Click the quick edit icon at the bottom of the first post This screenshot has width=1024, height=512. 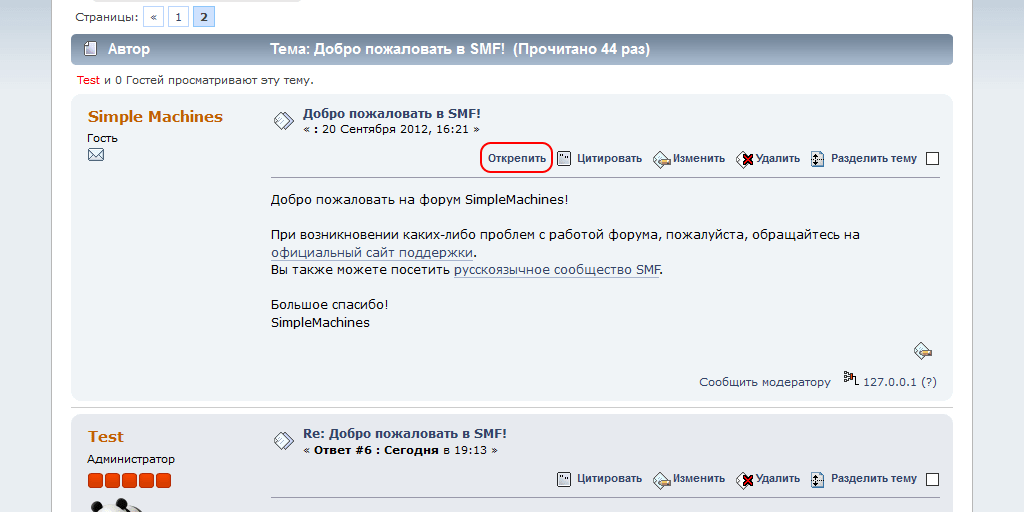click(x=923, y=351)
